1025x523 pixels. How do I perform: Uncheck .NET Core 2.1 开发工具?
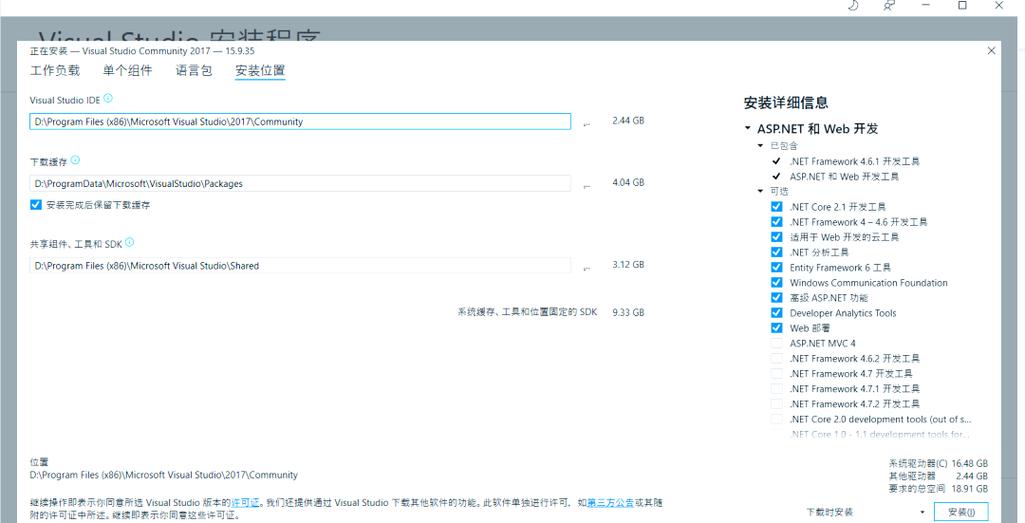(x=777, y=207)
